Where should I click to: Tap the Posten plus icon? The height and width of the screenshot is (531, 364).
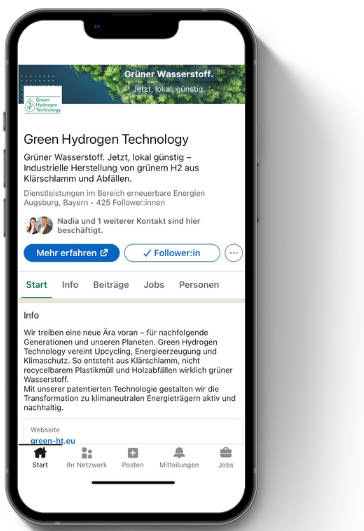pos(133,453)
